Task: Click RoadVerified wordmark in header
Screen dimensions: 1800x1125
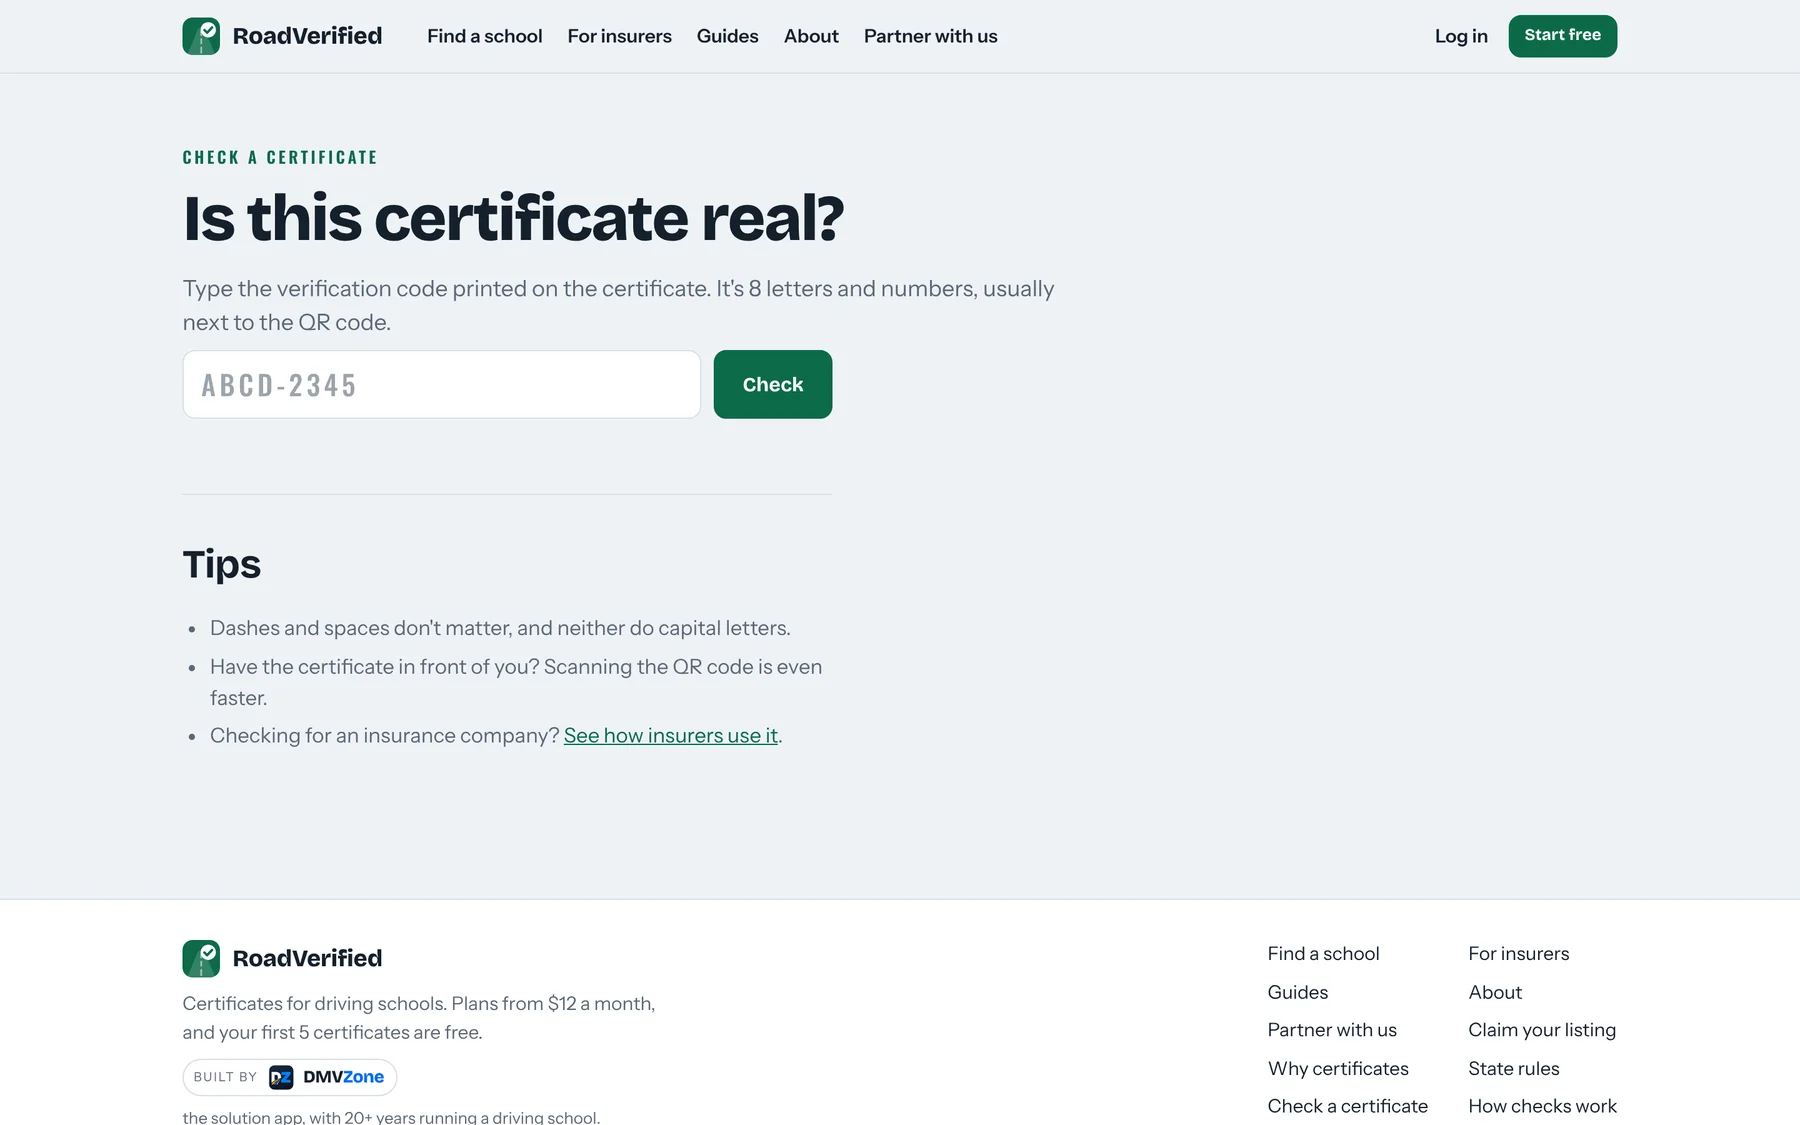Action: (307, 36)
